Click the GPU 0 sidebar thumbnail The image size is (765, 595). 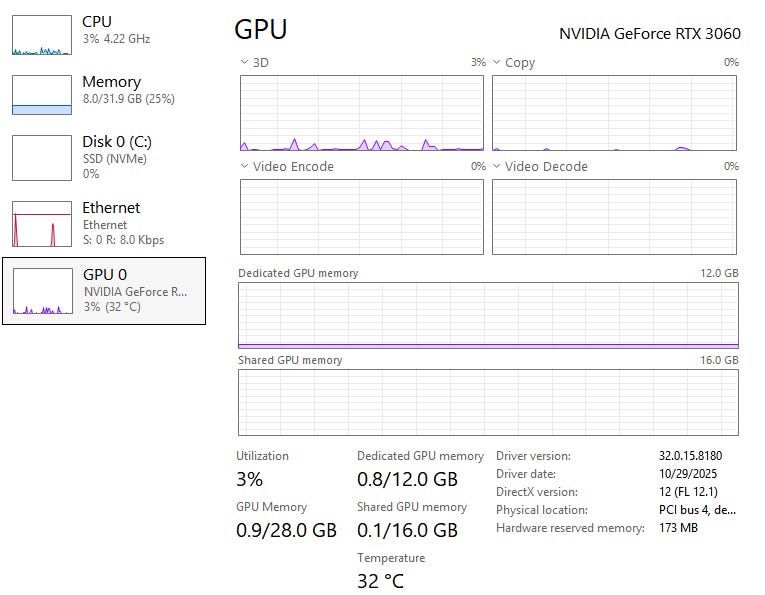click(x=42, y=291)
